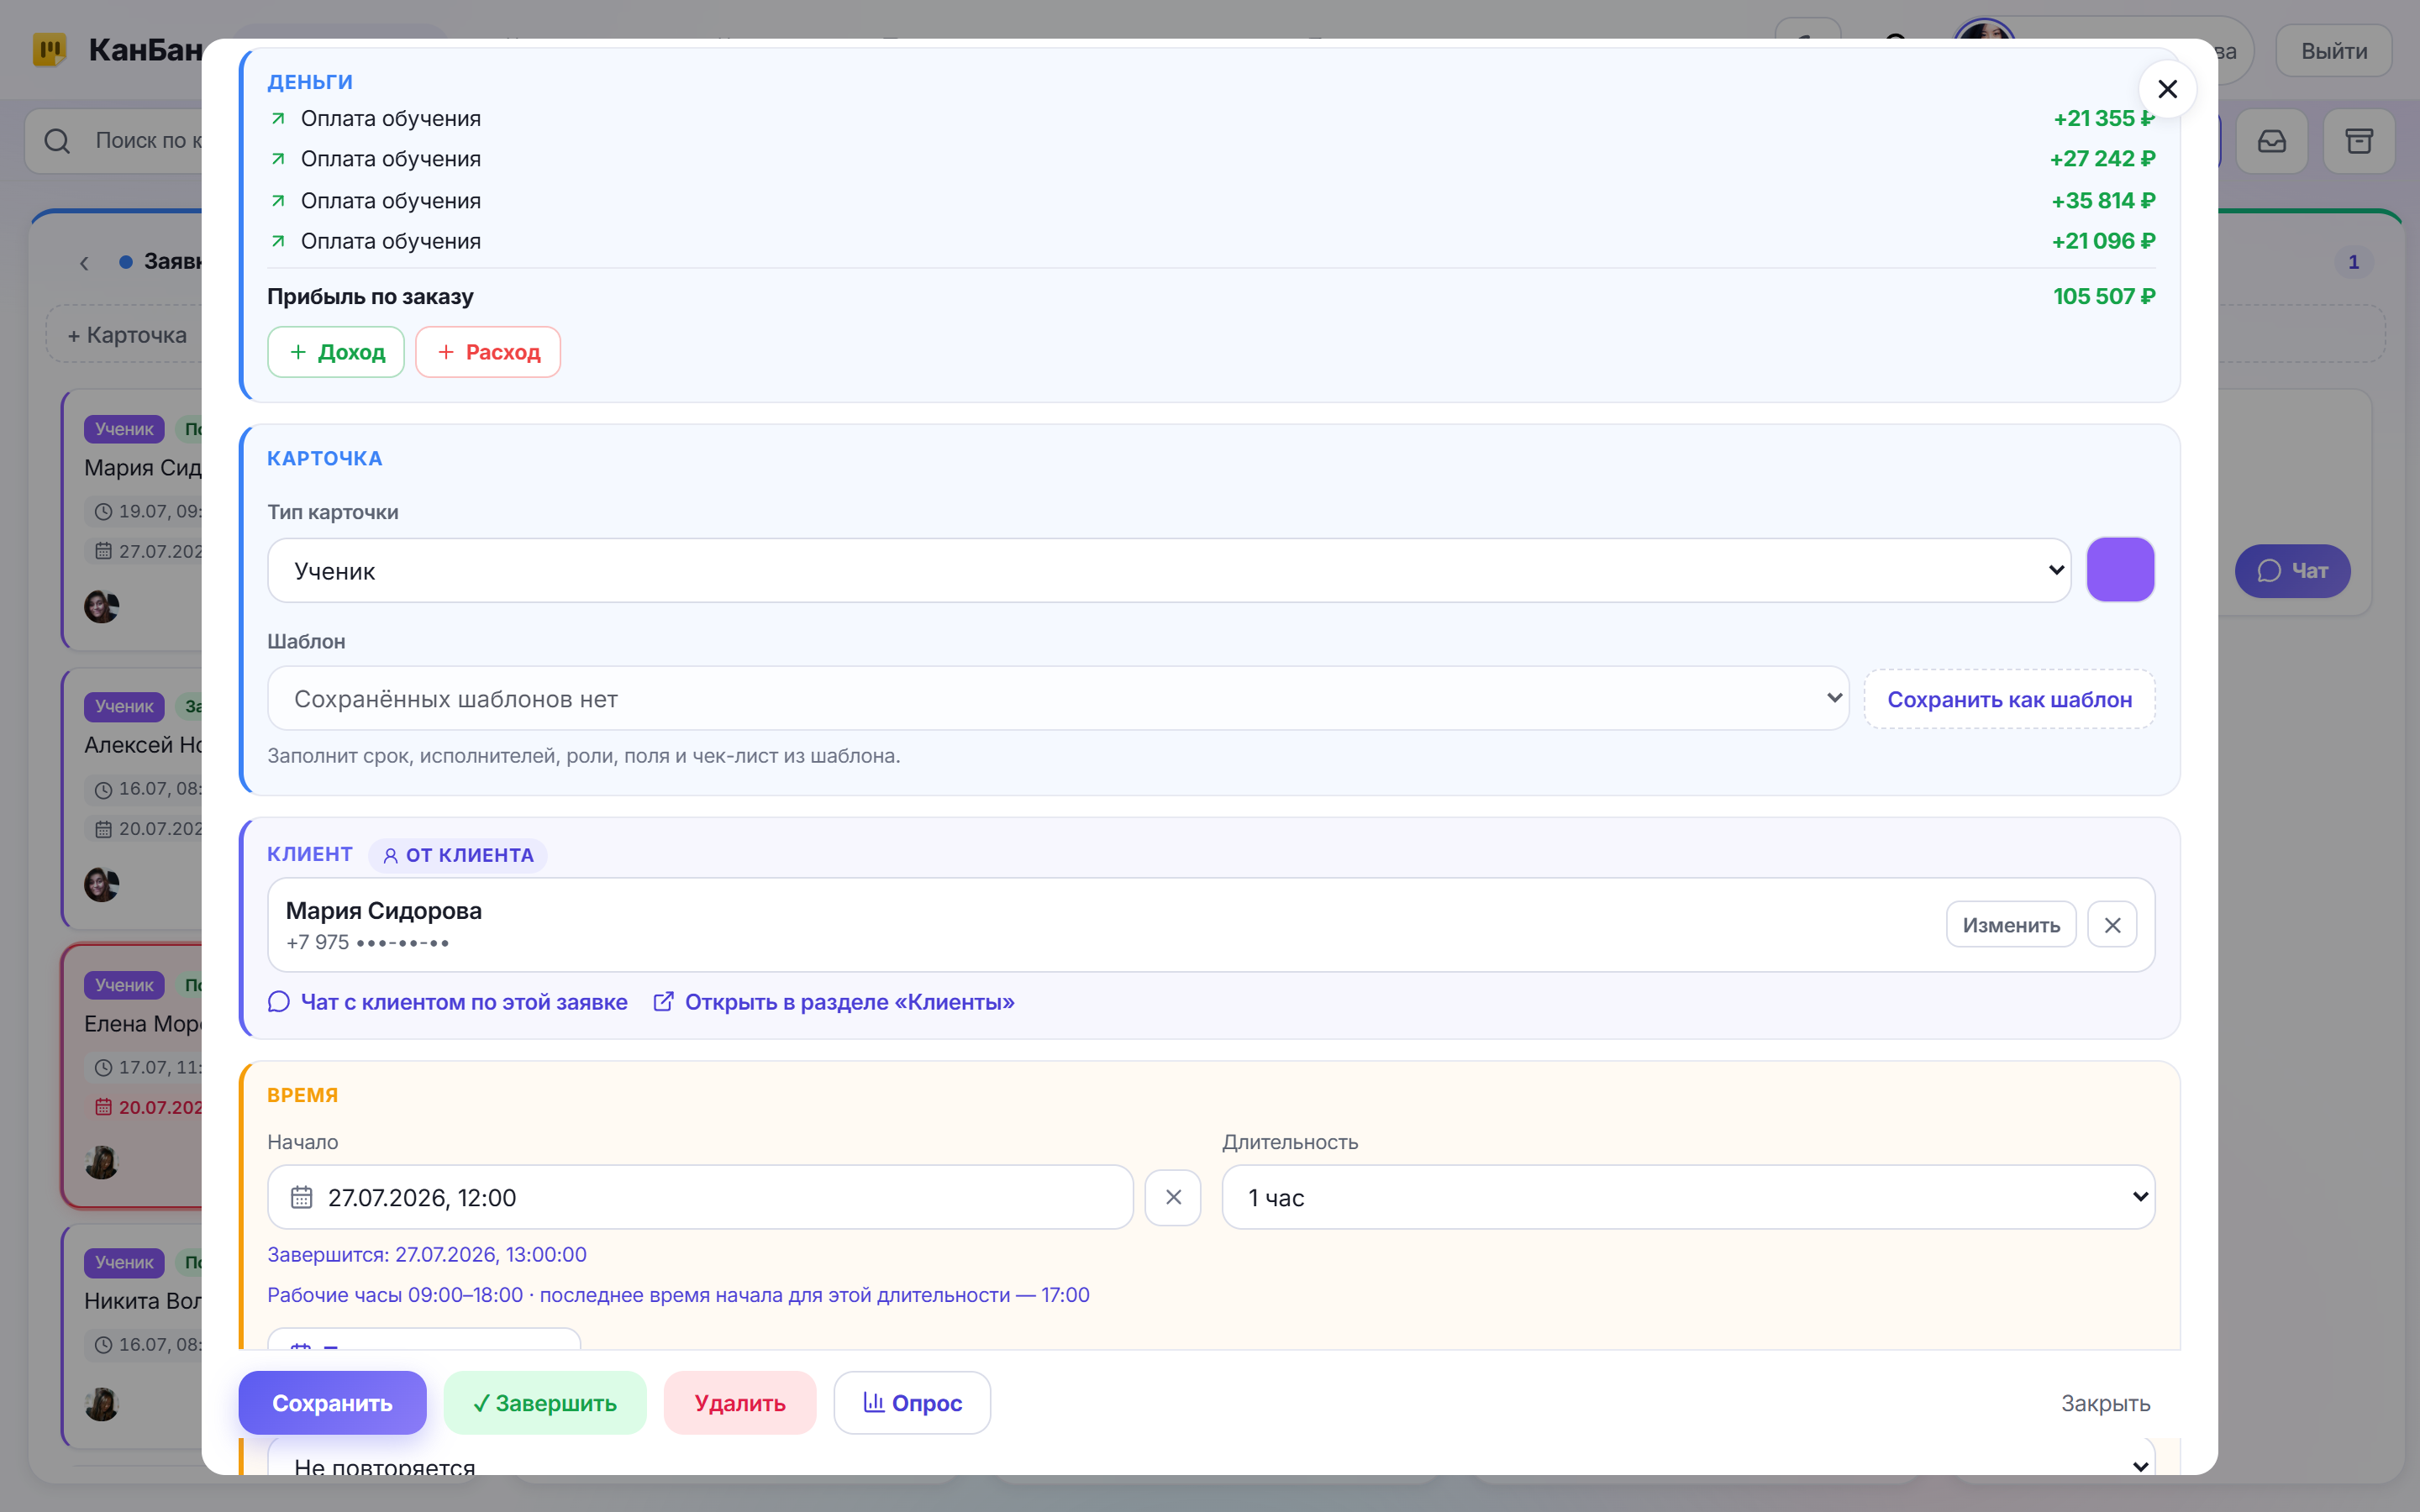Close the card dialog with X icon
2420x1512 pixels.
coord(2166,89)
